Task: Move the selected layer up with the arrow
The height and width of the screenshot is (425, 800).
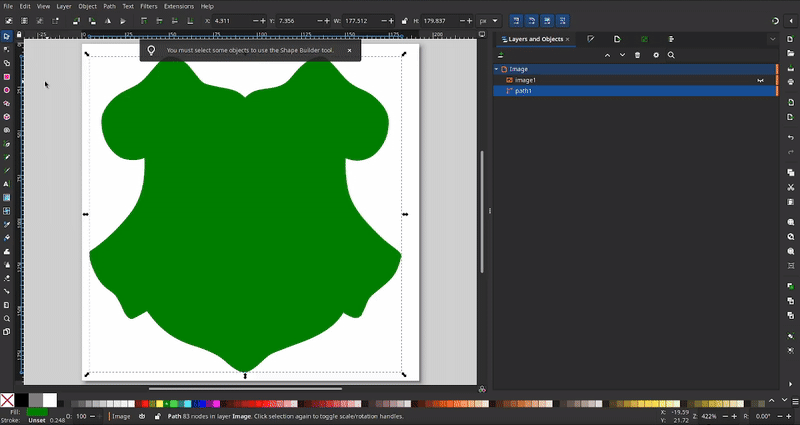Action: tap(607, 55)
